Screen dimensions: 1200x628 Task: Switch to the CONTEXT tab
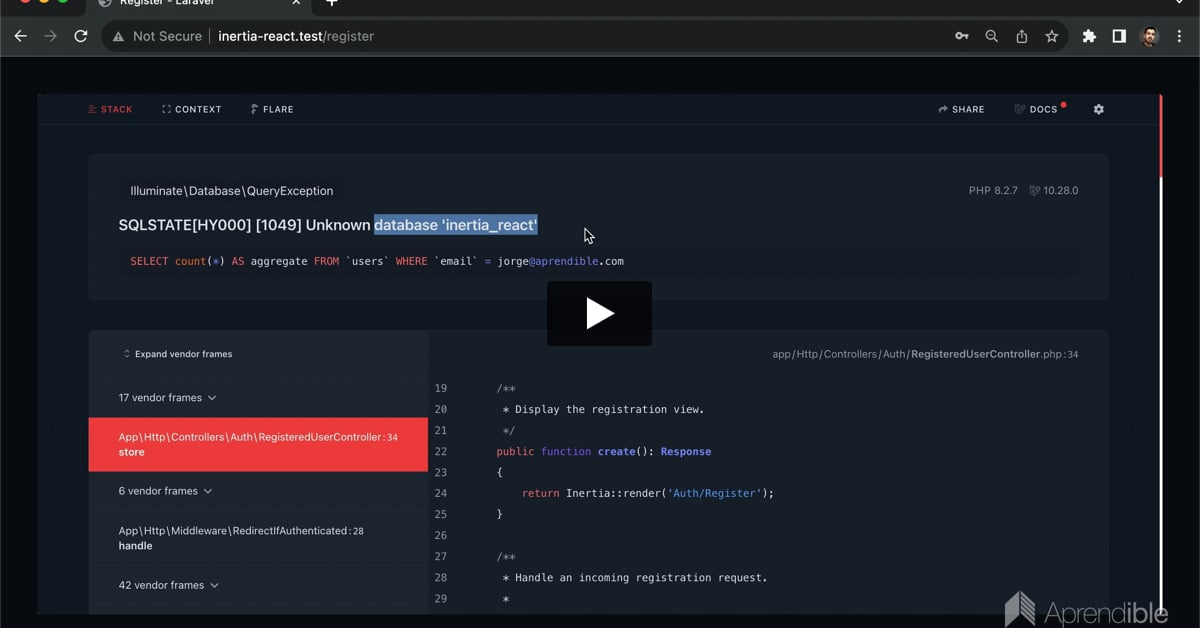coord(192,109)
